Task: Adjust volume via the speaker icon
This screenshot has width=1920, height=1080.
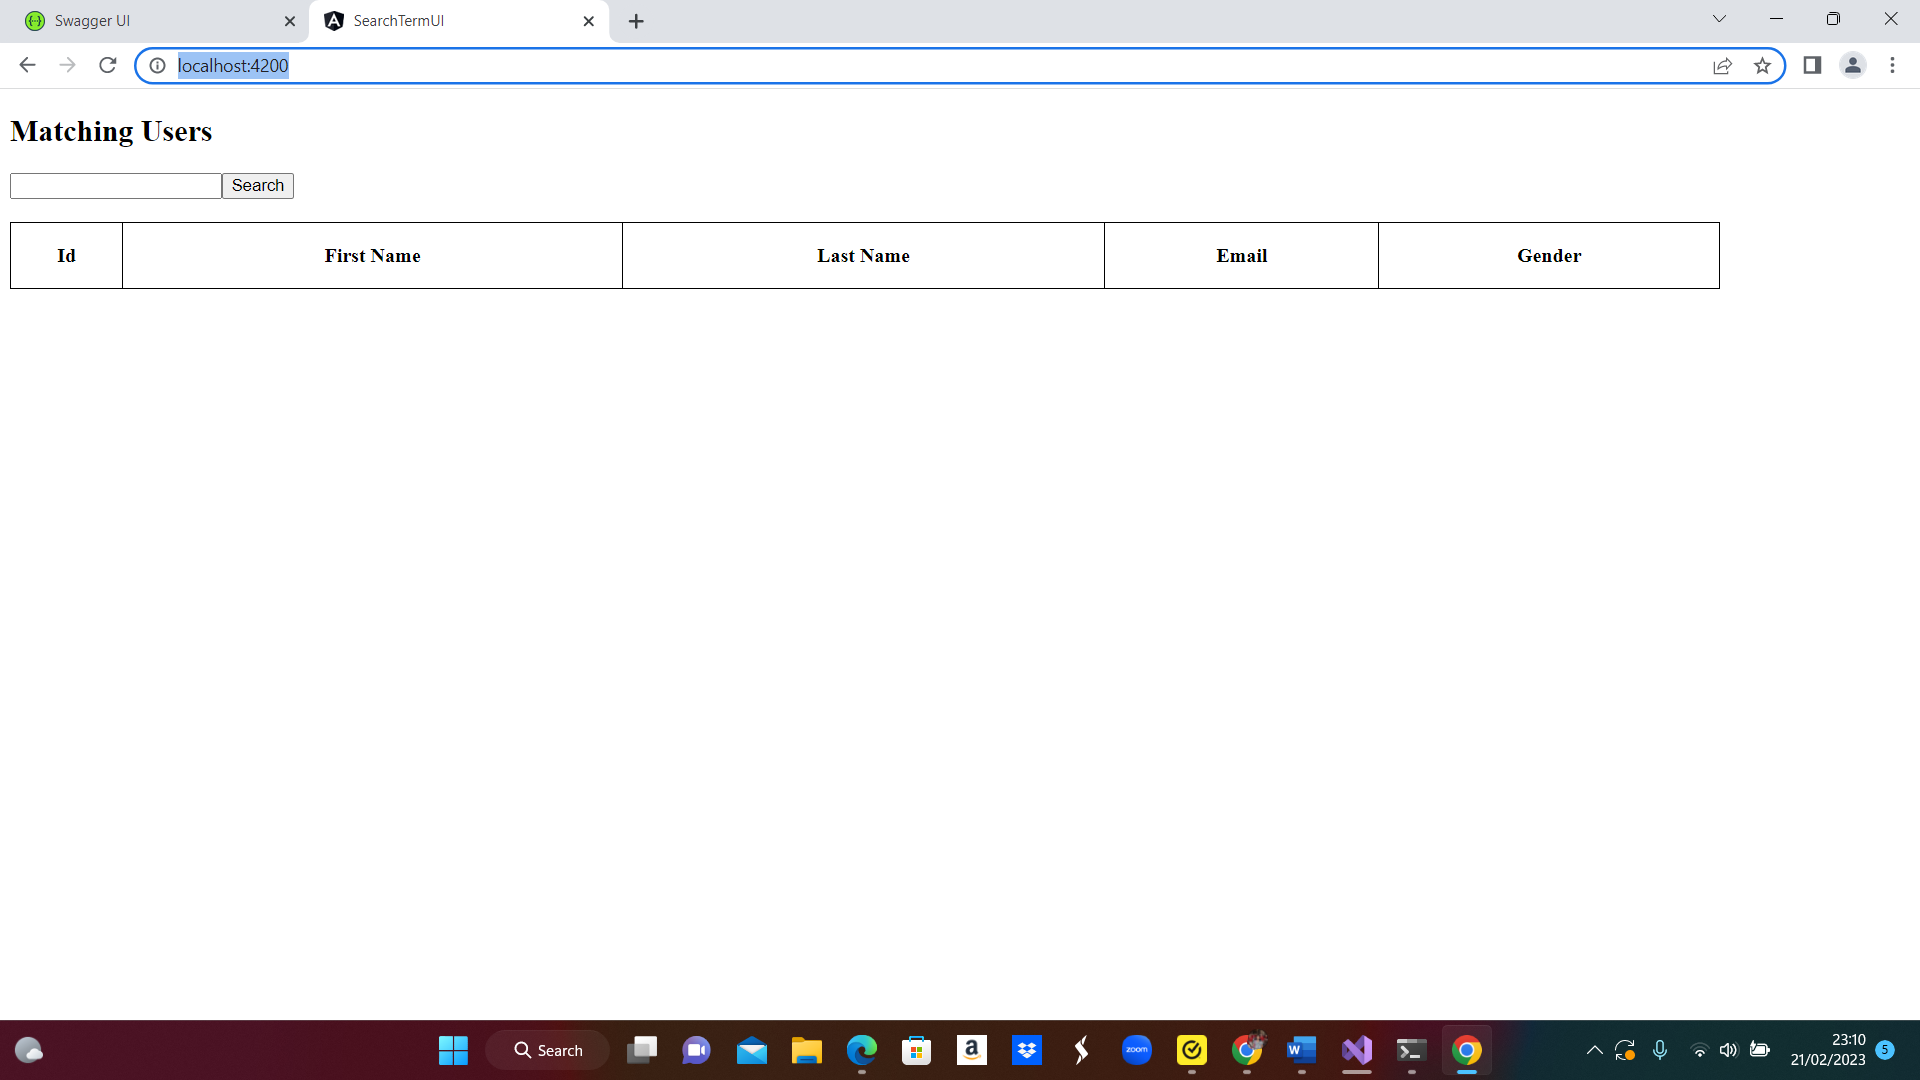Action: point(1730,1050)
